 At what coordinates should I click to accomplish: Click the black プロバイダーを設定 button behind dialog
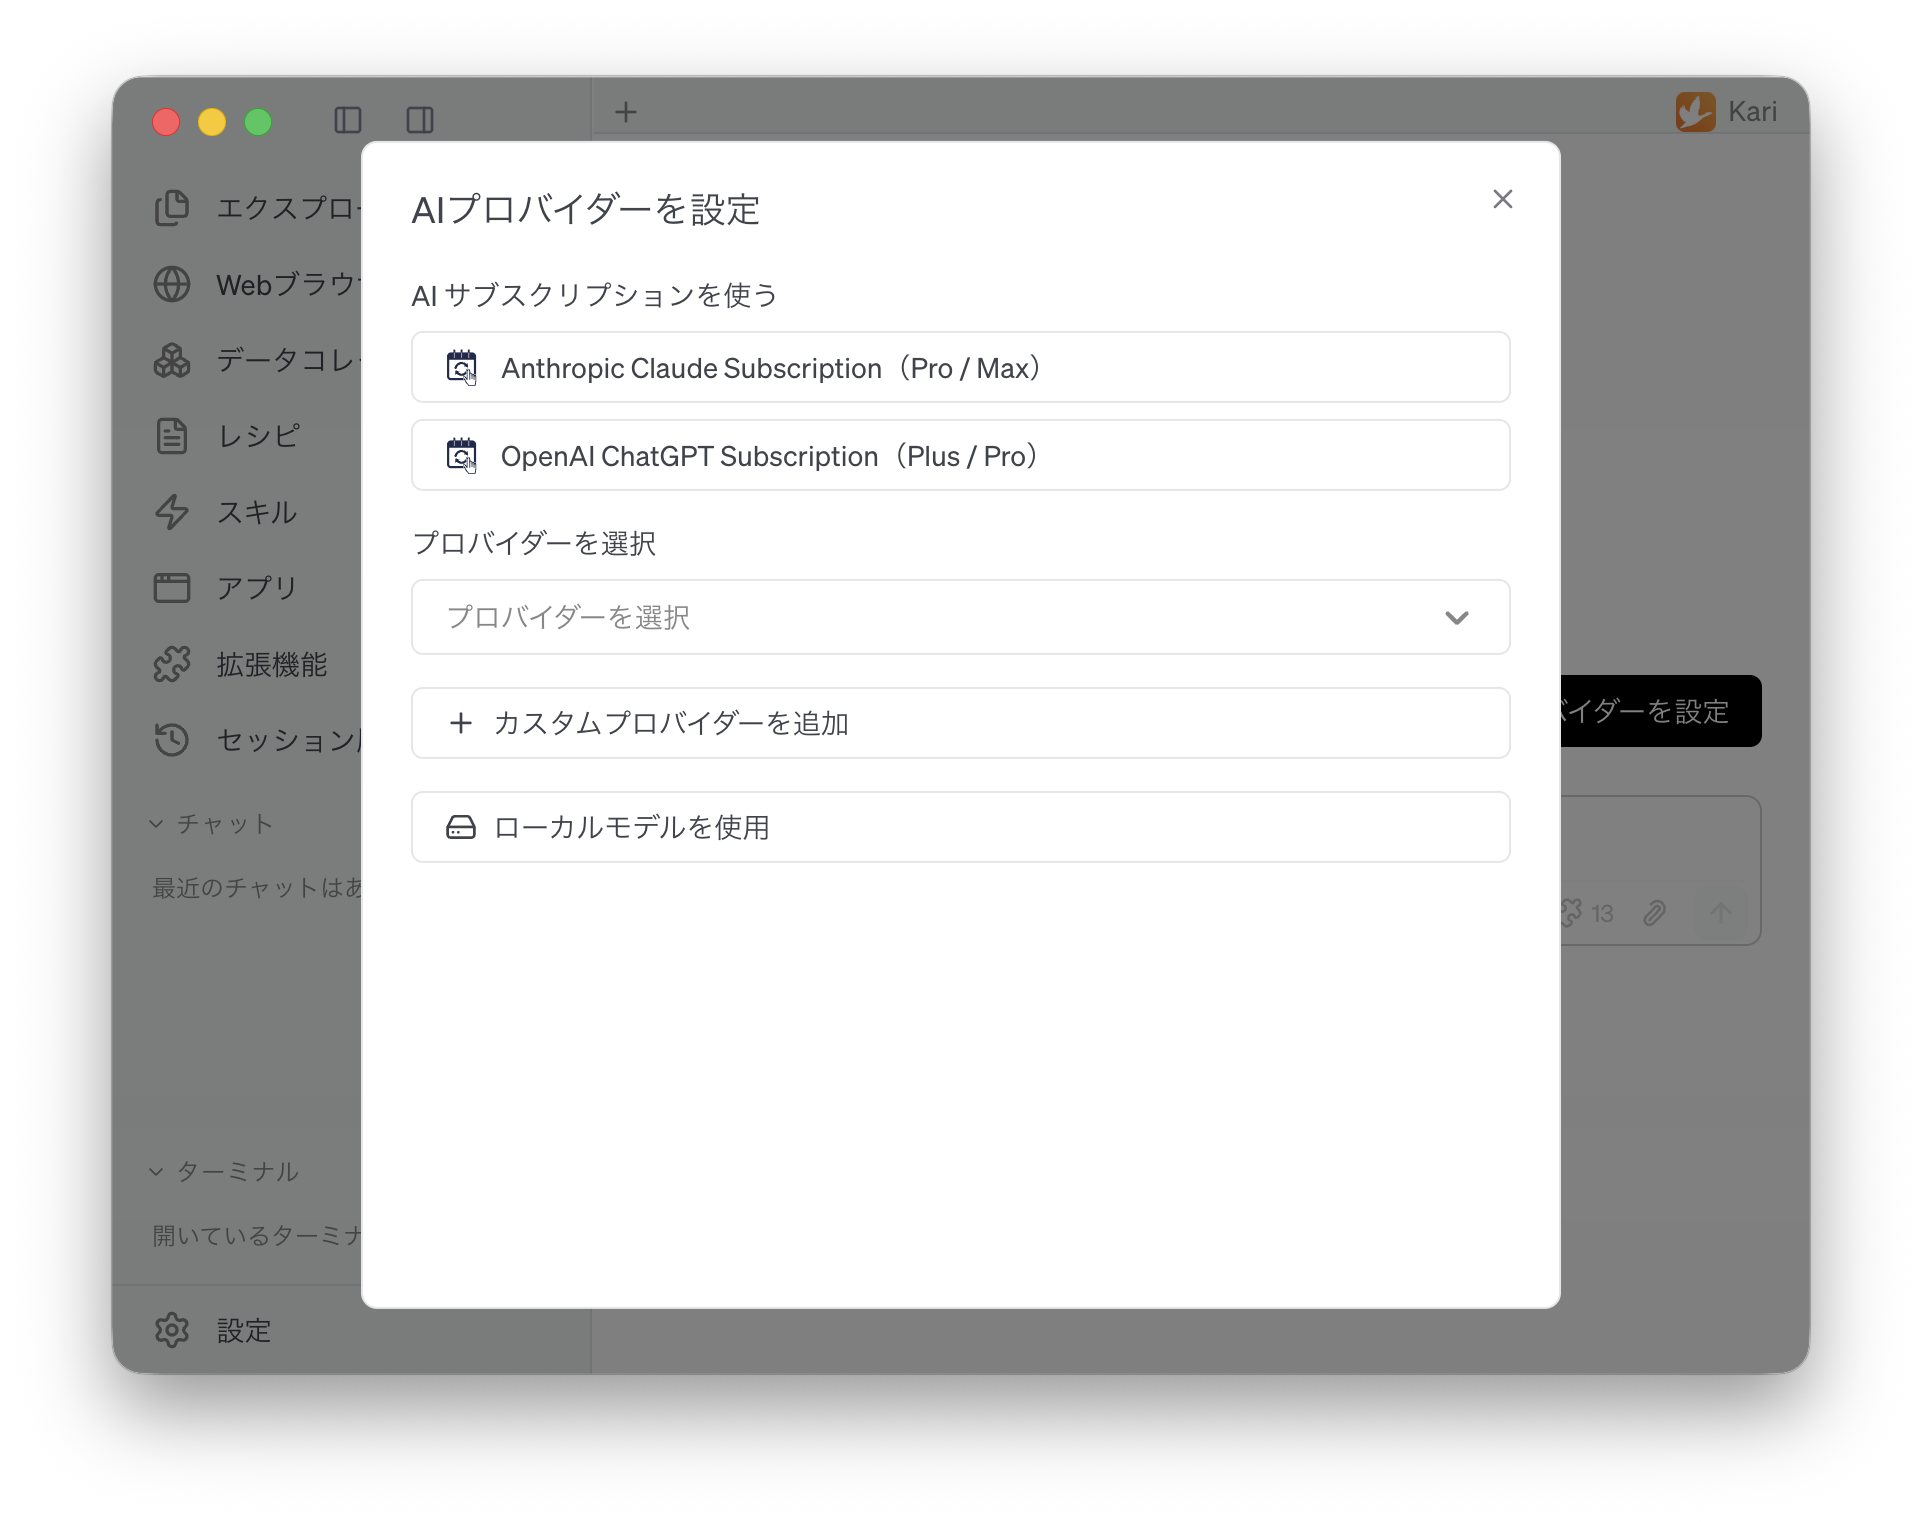tap(1661, 711)
